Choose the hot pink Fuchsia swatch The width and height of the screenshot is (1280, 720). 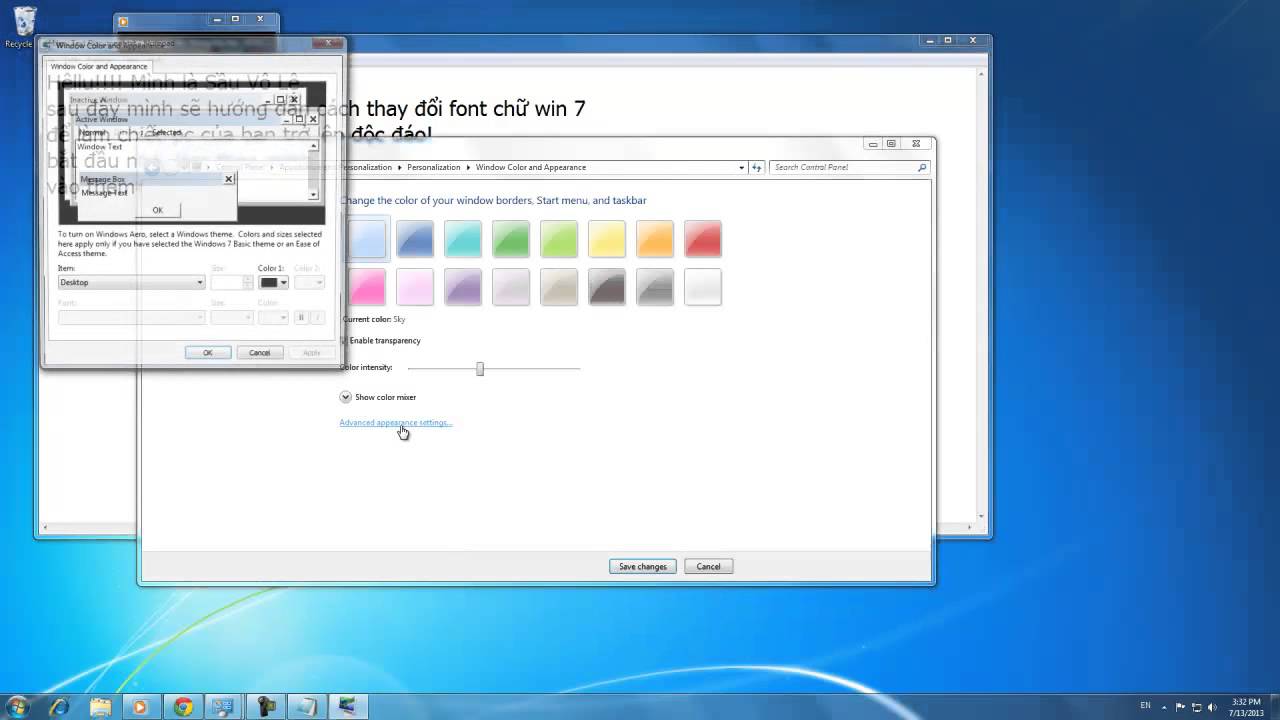367,287
